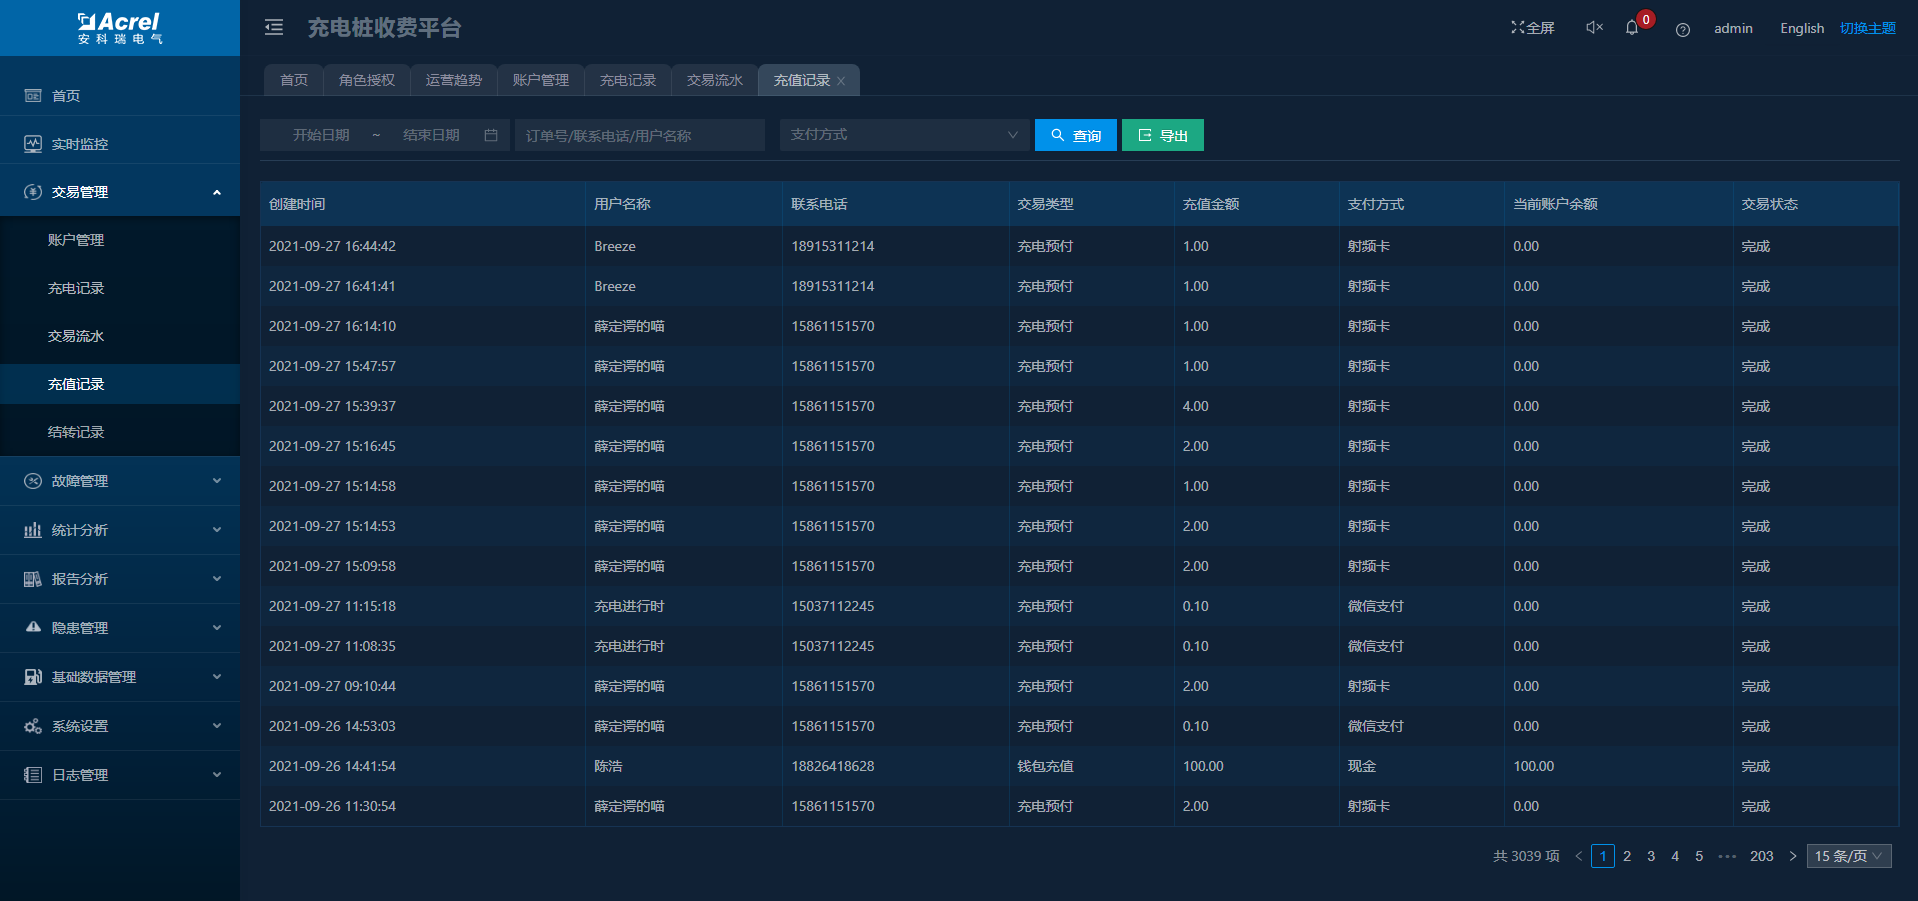
Task: Click the green 导出 export button
Action: (1162, 135)
